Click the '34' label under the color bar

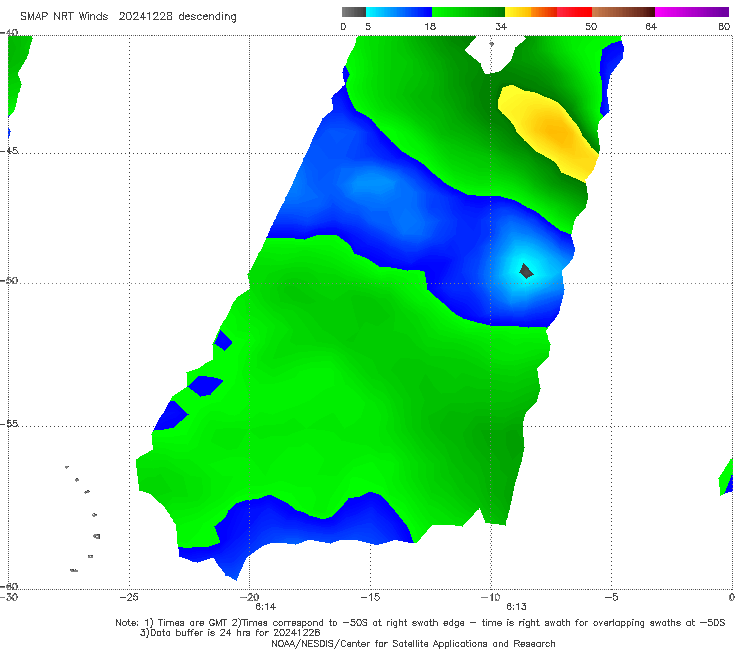coord(501,26)
